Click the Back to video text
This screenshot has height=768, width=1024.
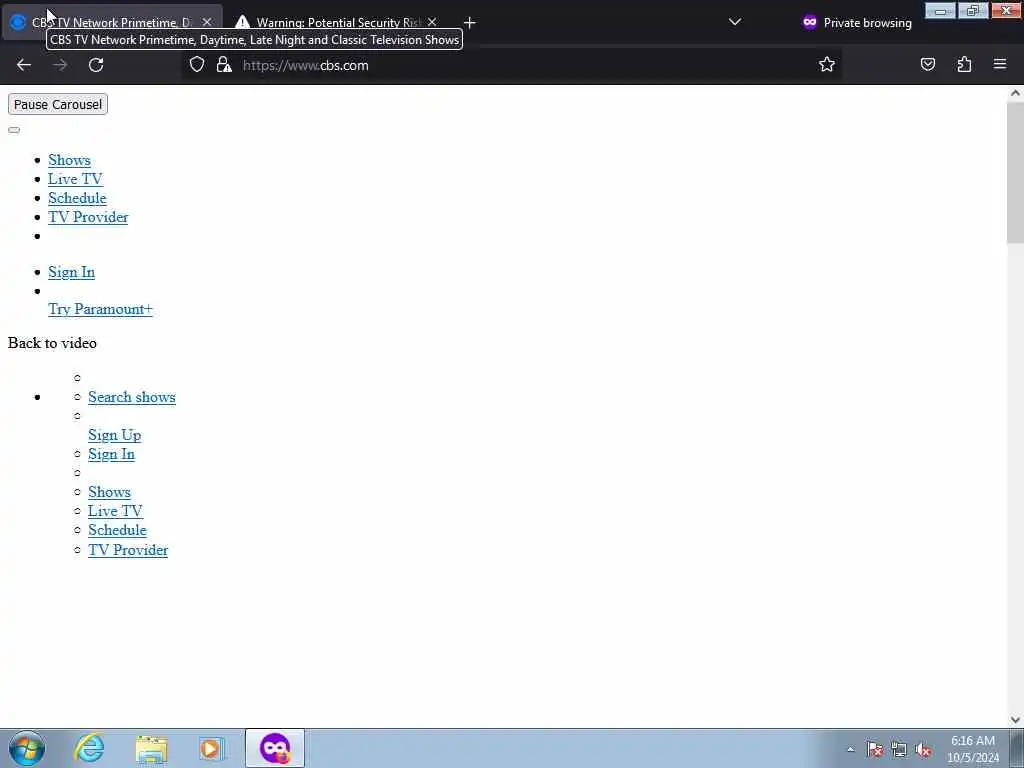click(52, 343)
